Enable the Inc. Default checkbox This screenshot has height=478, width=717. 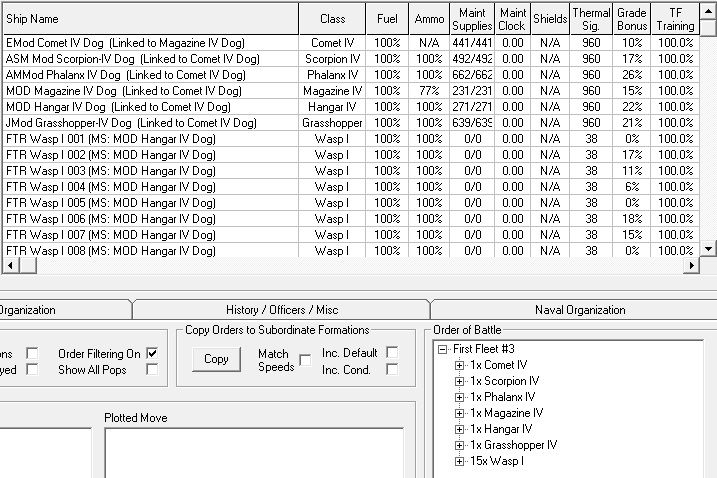392,352
